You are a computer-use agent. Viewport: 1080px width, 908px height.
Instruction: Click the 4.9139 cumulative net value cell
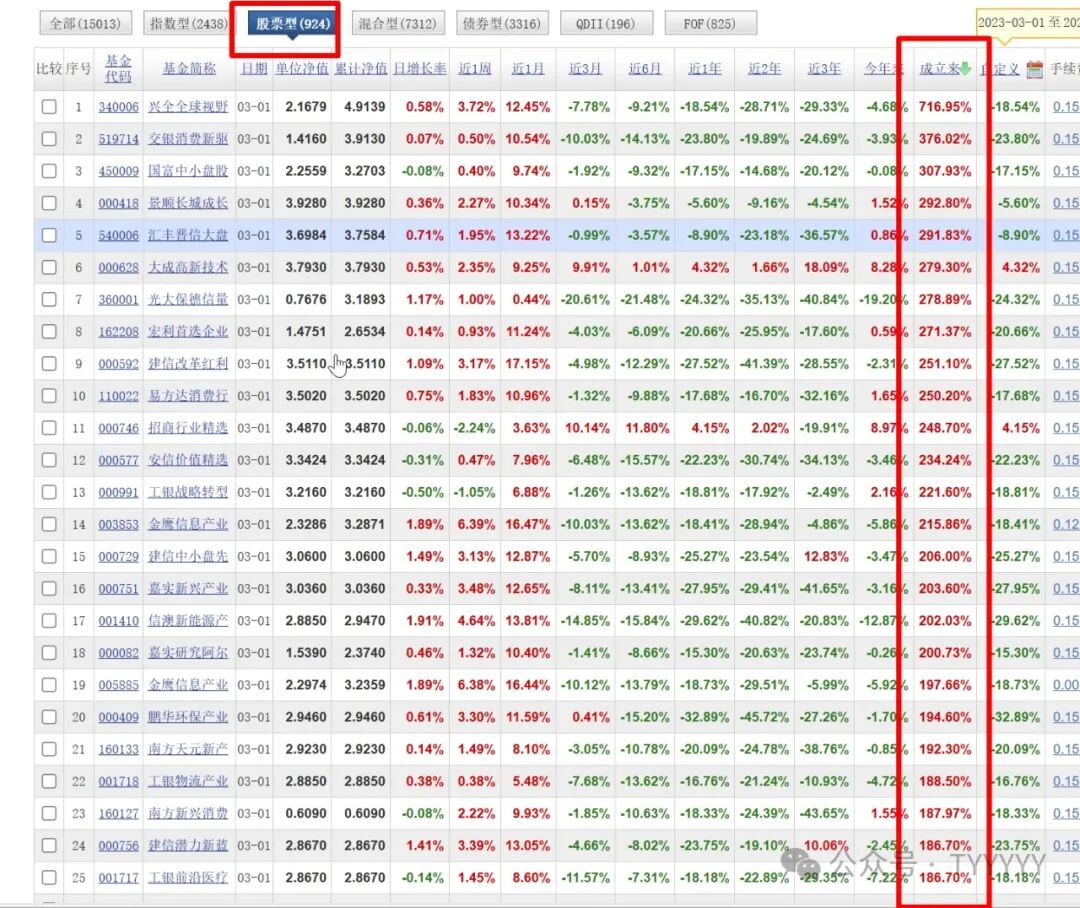click(x=364, y=107)
